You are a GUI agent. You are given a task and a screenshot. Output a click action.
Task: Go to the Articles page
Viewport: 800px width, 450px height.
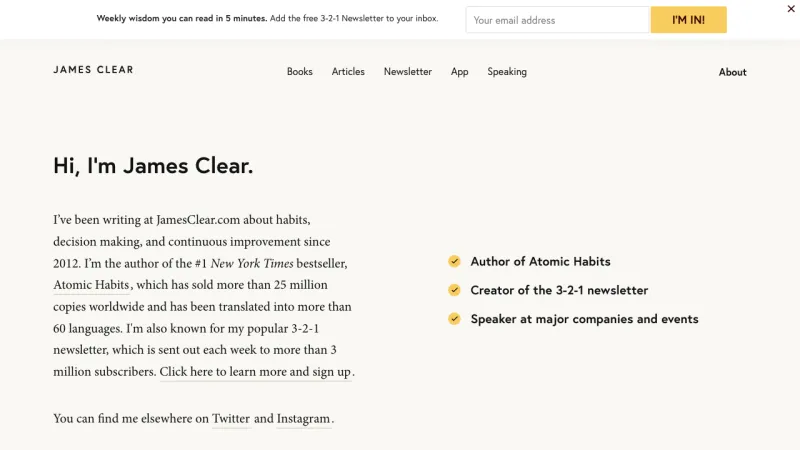point(348,72)
